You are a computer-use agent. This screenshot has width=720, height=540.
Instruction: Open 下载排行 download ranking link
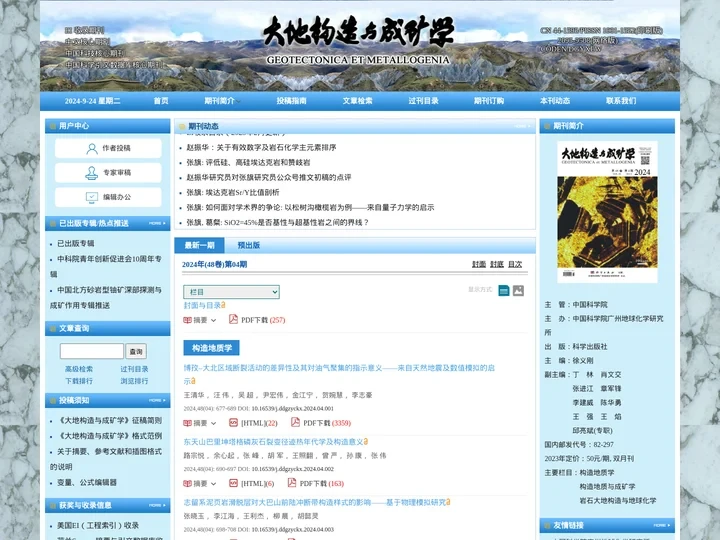[x=79, y=381]
